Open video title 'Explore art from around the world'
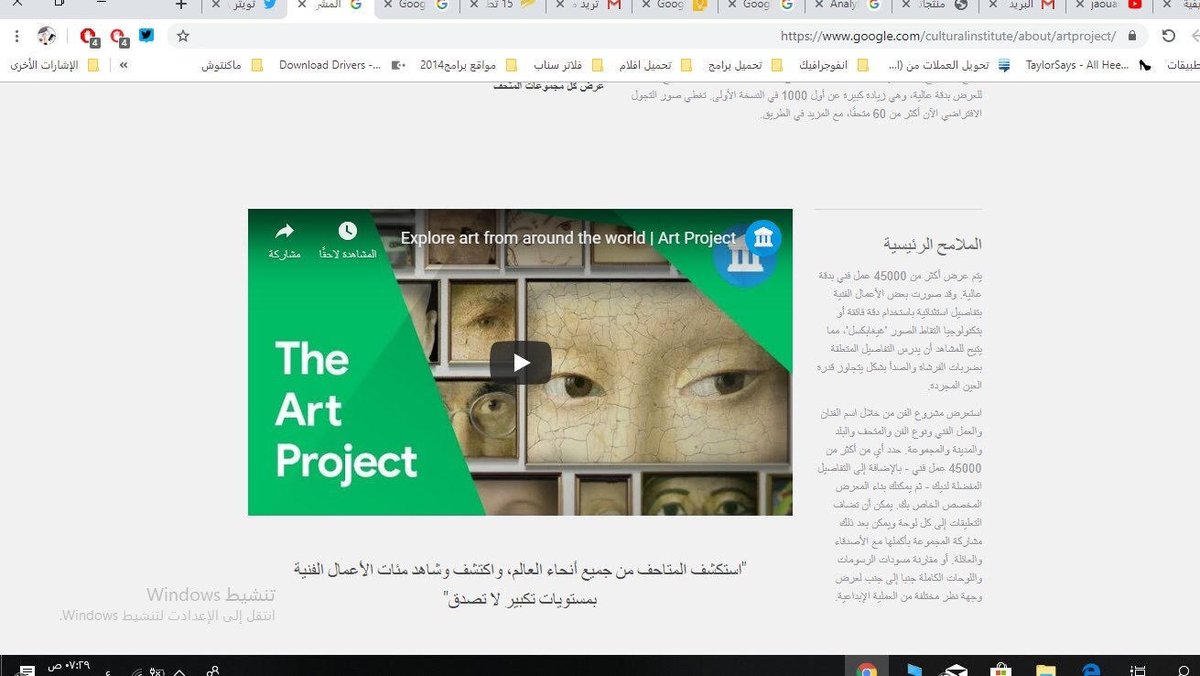1200x676 pixels. pyautogui.click(x=568, y=238)
